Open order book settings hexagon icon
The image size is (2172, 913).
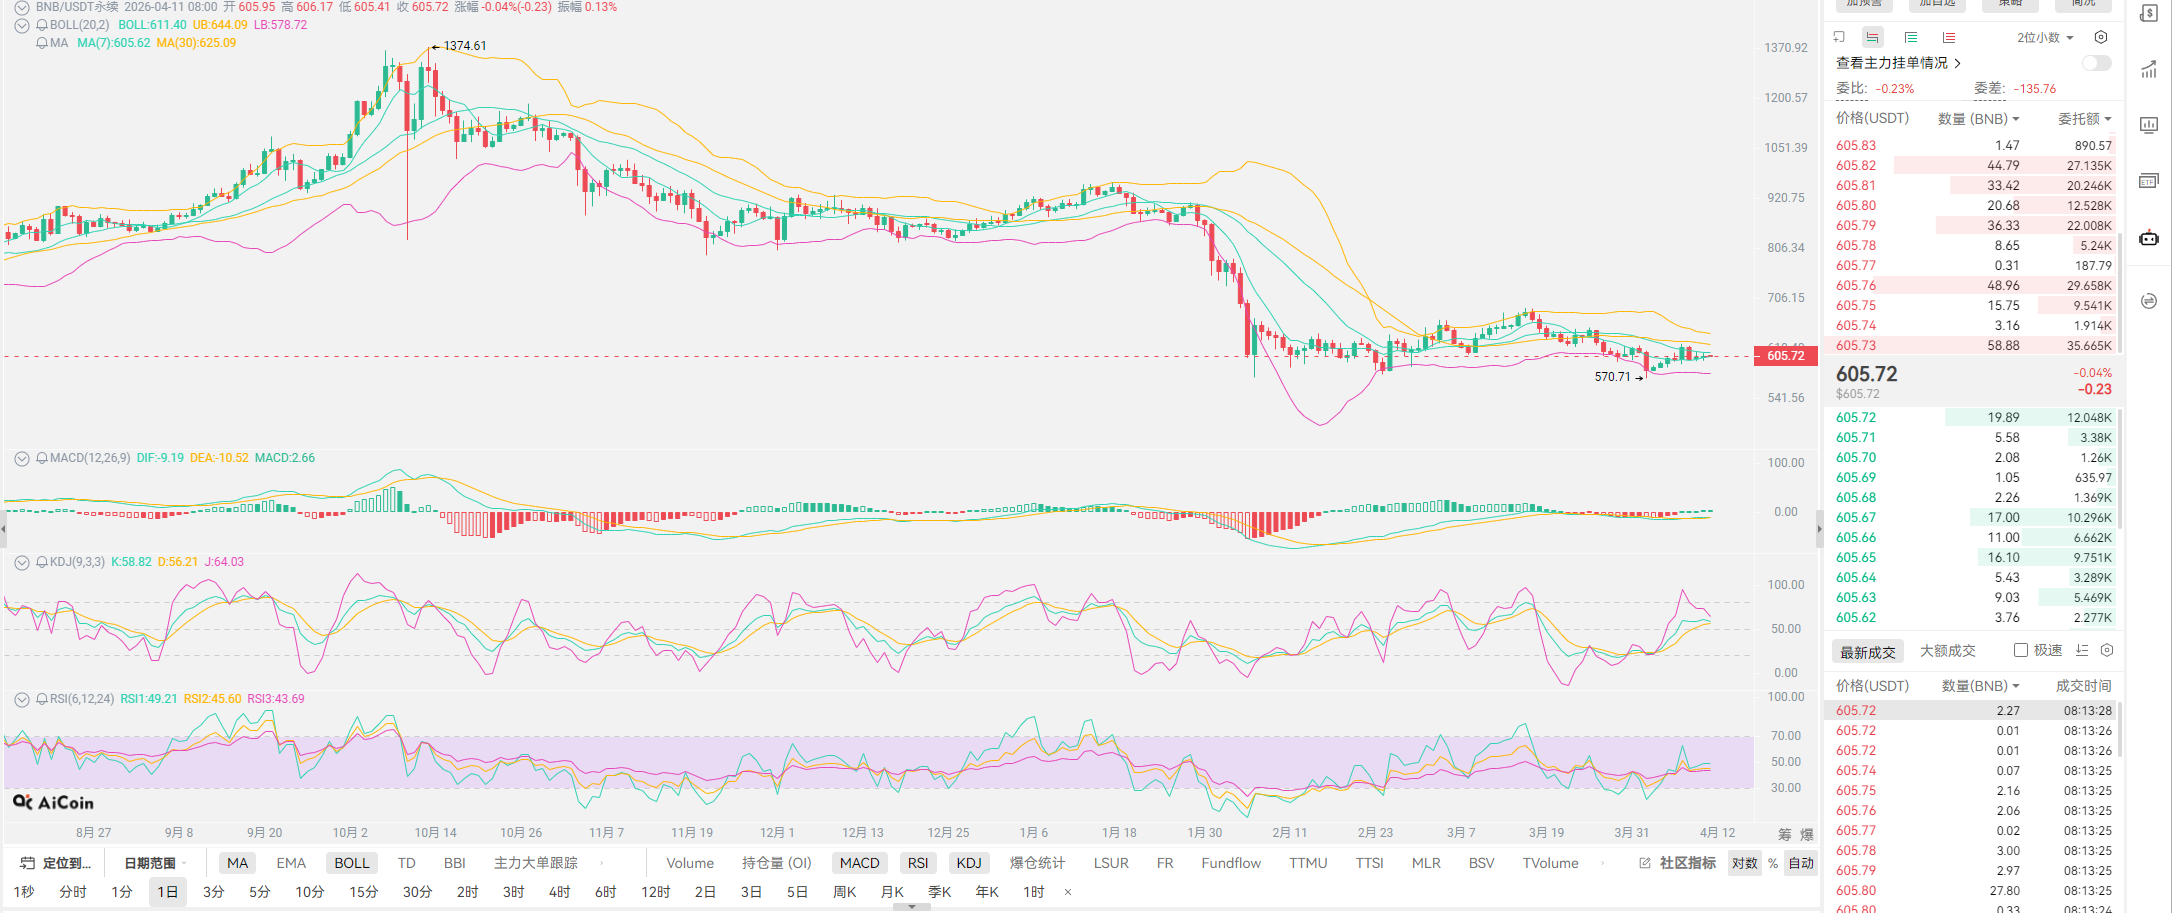(x=2101, y=38)
